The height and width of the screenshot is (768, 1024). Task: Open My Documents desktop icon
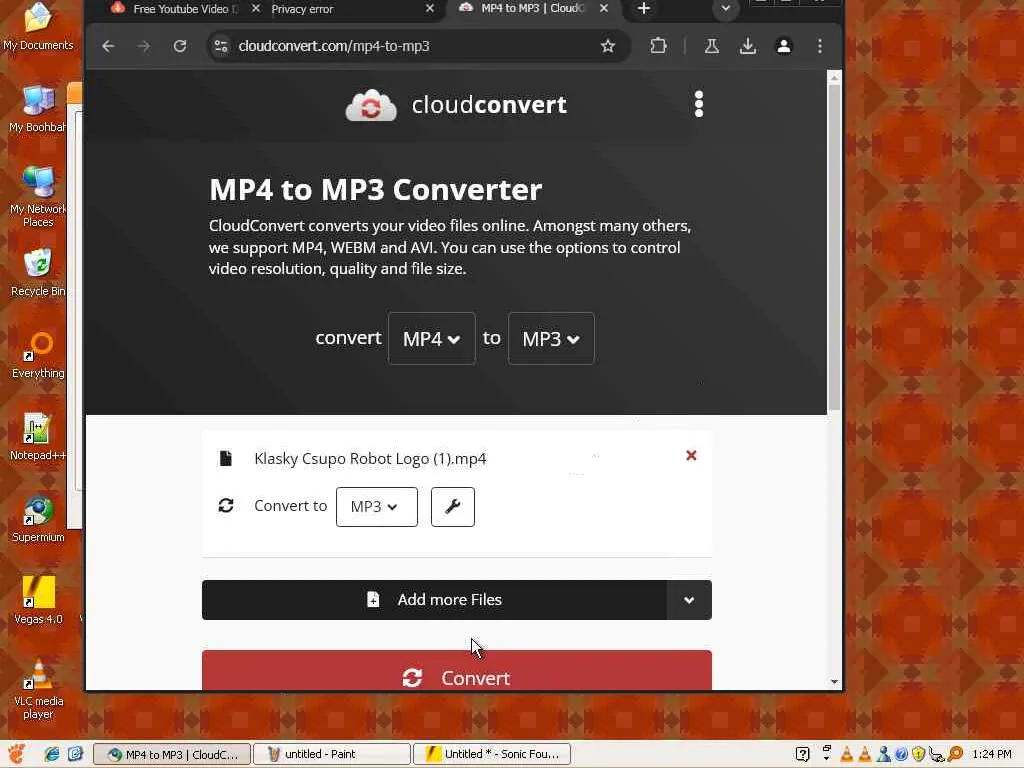(38, 27)
